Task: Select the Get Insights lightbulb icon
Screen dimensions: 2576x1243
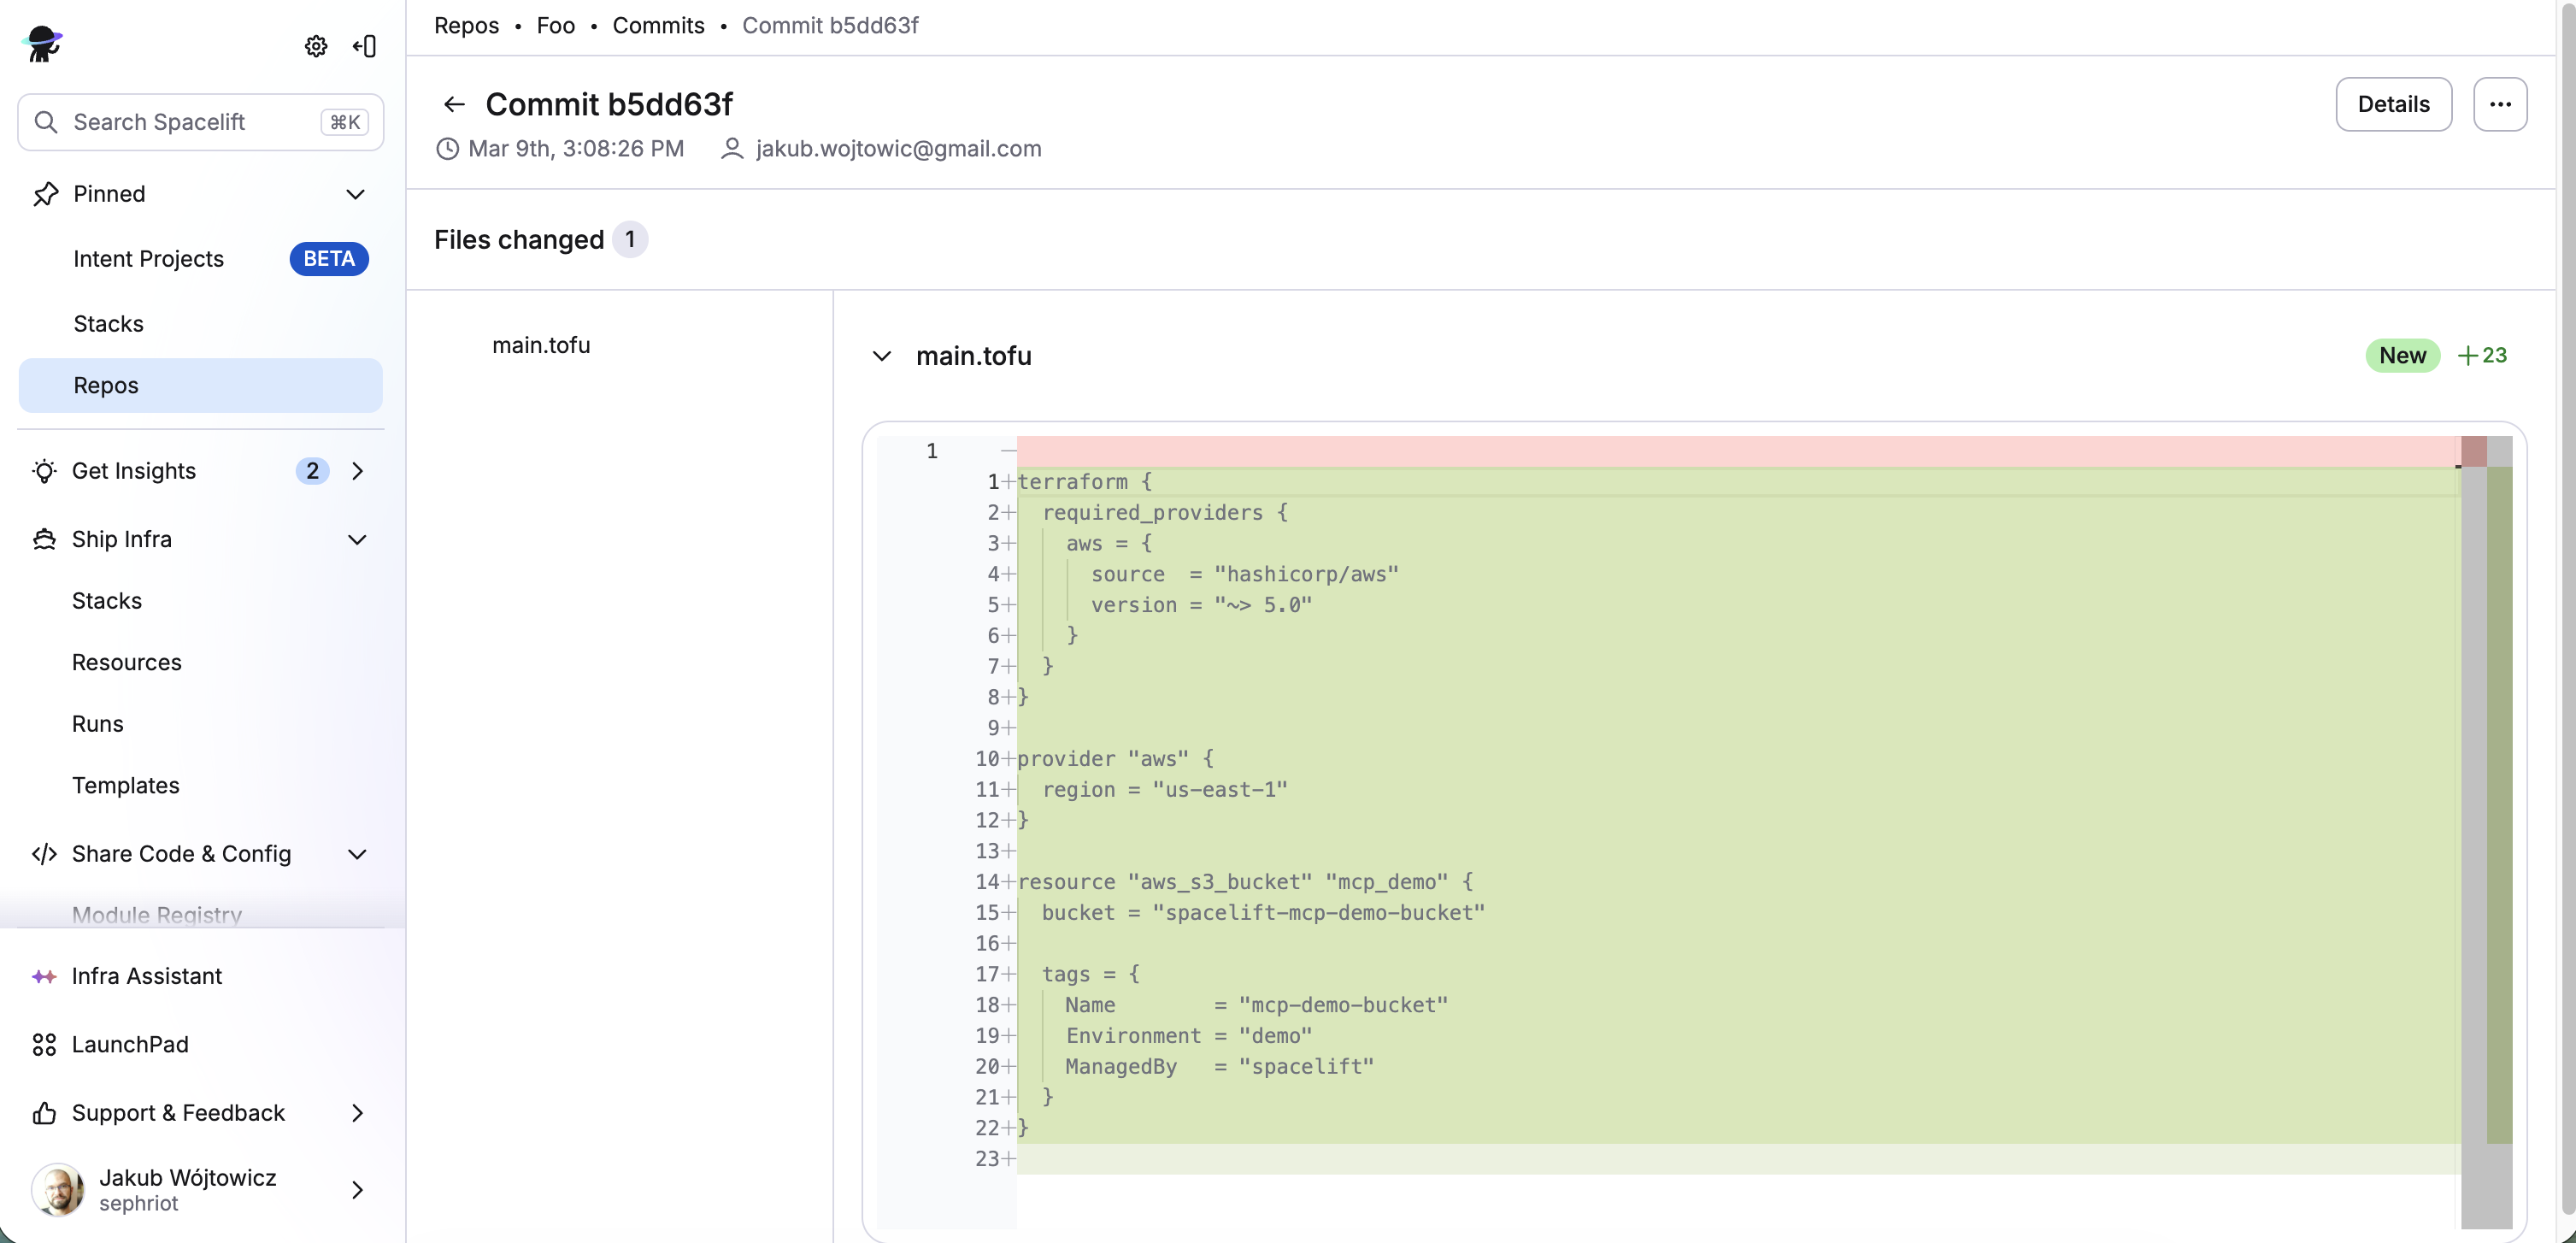Action: click(x=44, y=470)
